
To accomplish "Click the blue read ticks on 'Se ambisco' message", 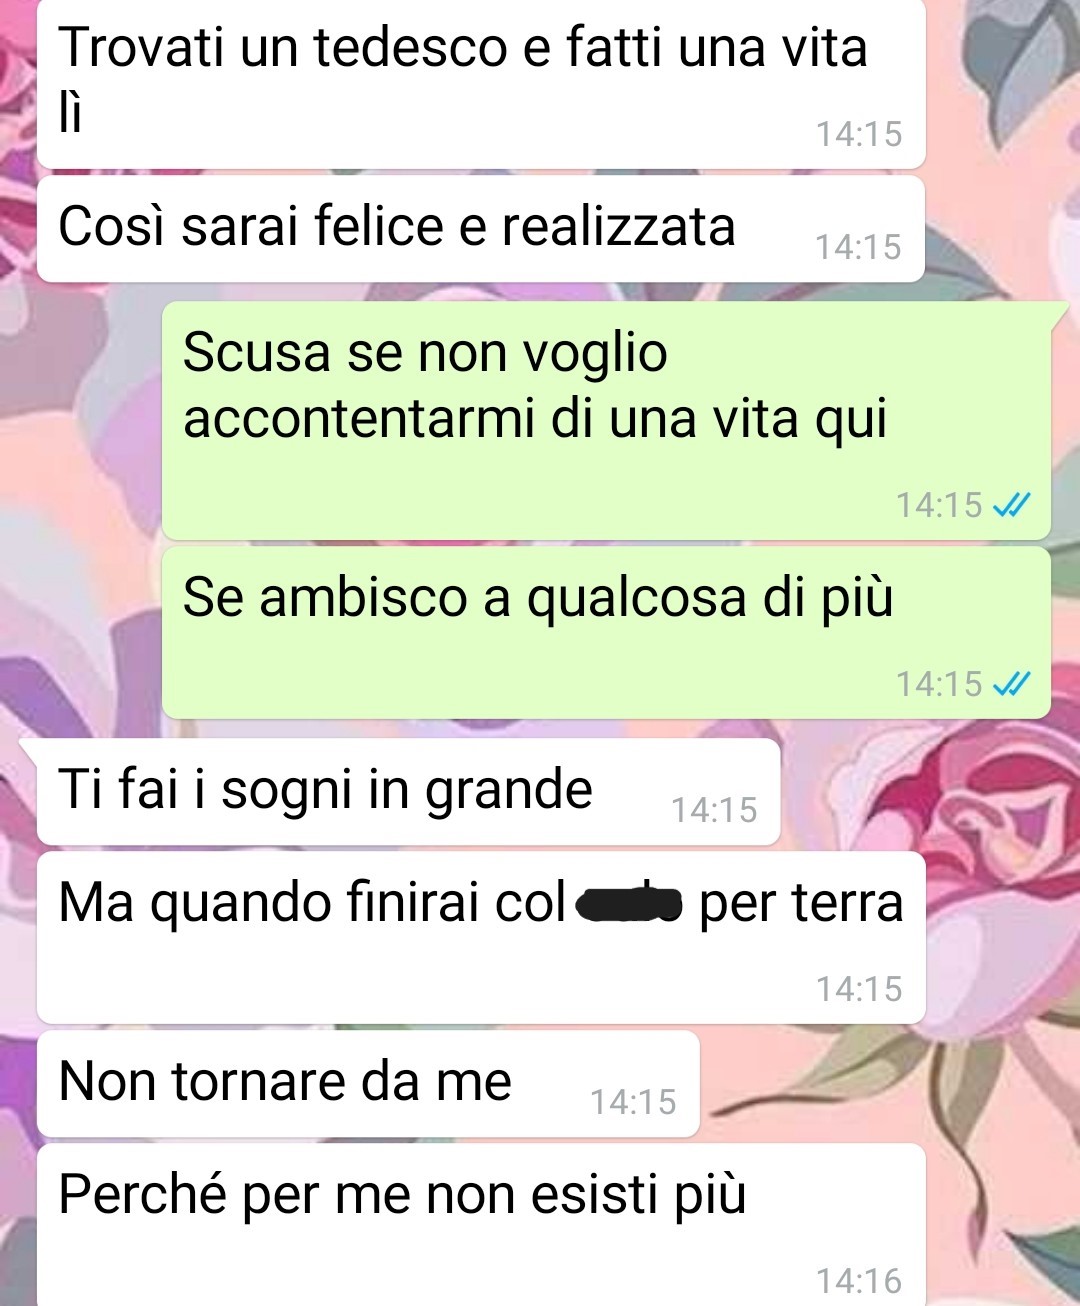I will pos(1011,685).
